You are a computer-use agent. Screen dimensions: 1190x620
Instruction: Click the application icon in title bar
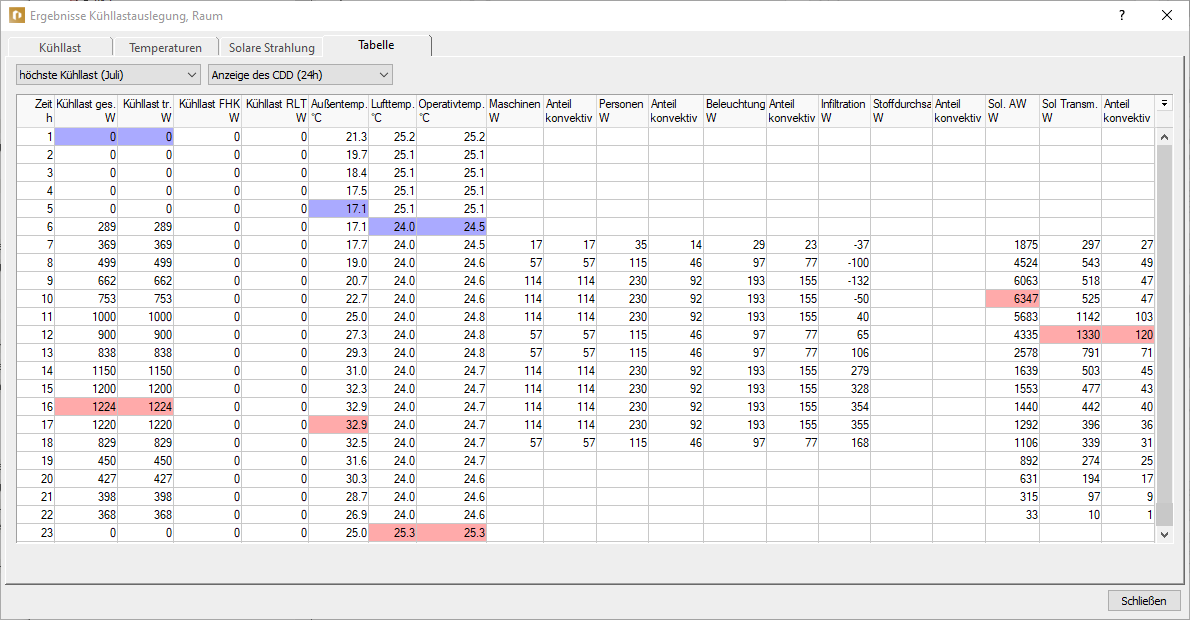pos(17,15)
